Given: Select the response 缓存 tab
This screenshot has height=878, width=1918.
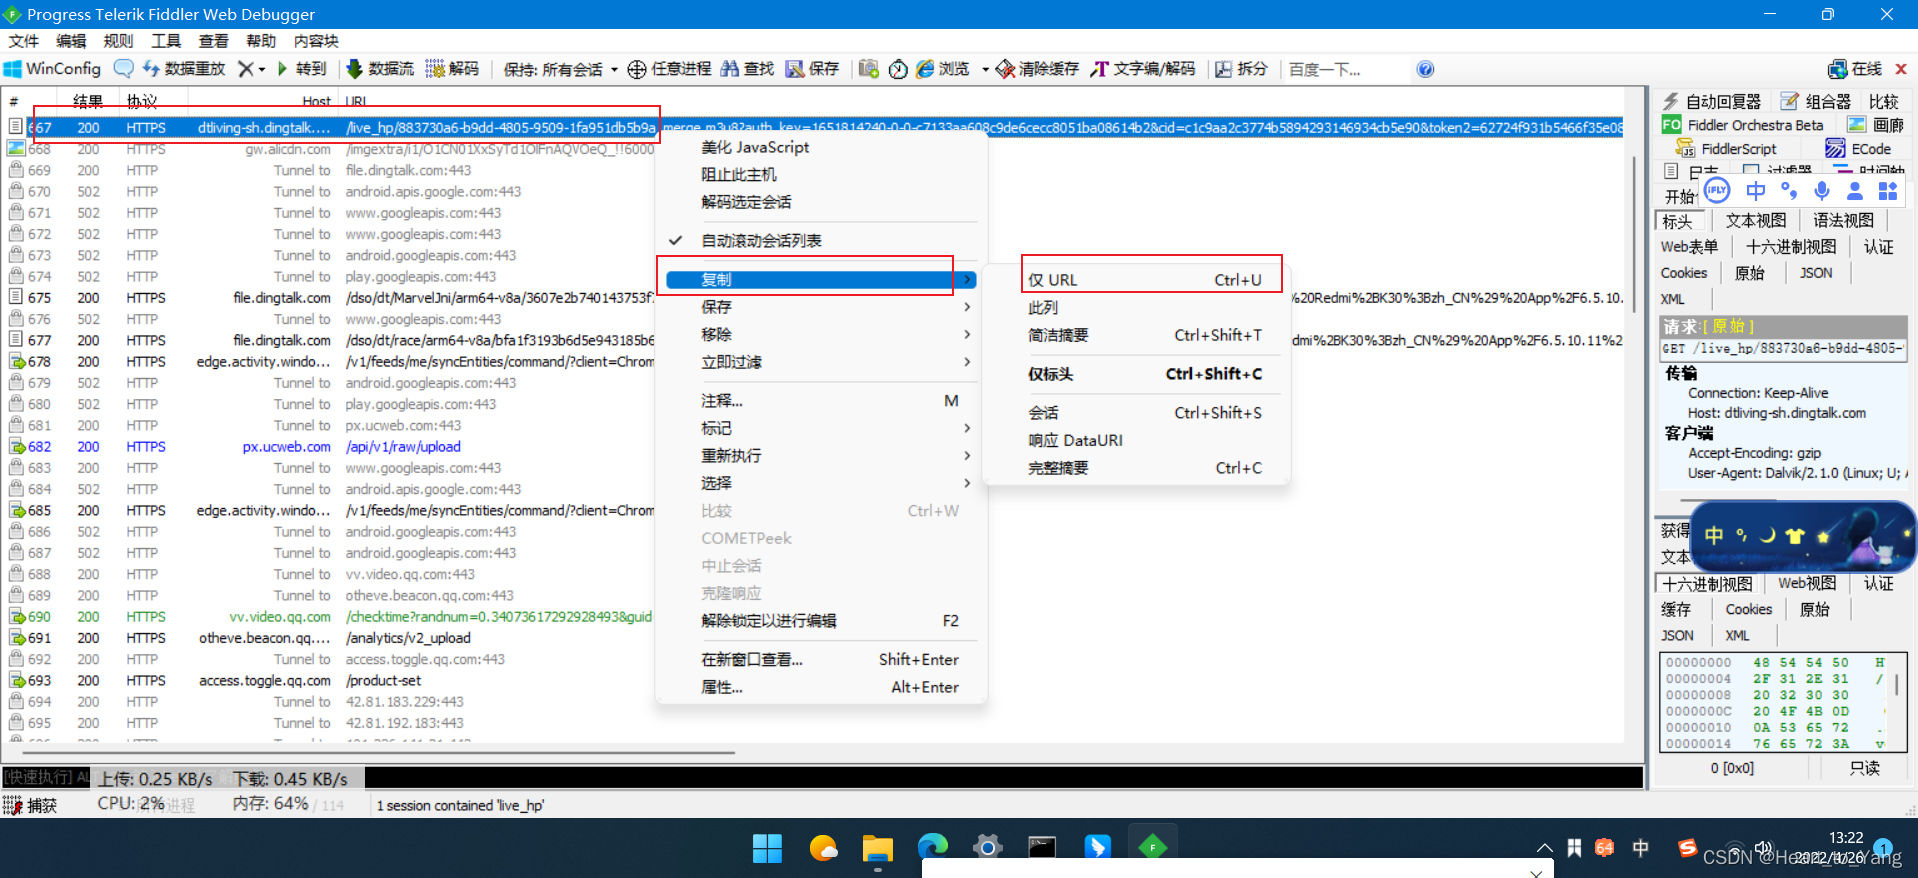Looking at the screenshot, I should pyautogui.click(x=1676, y=609).
